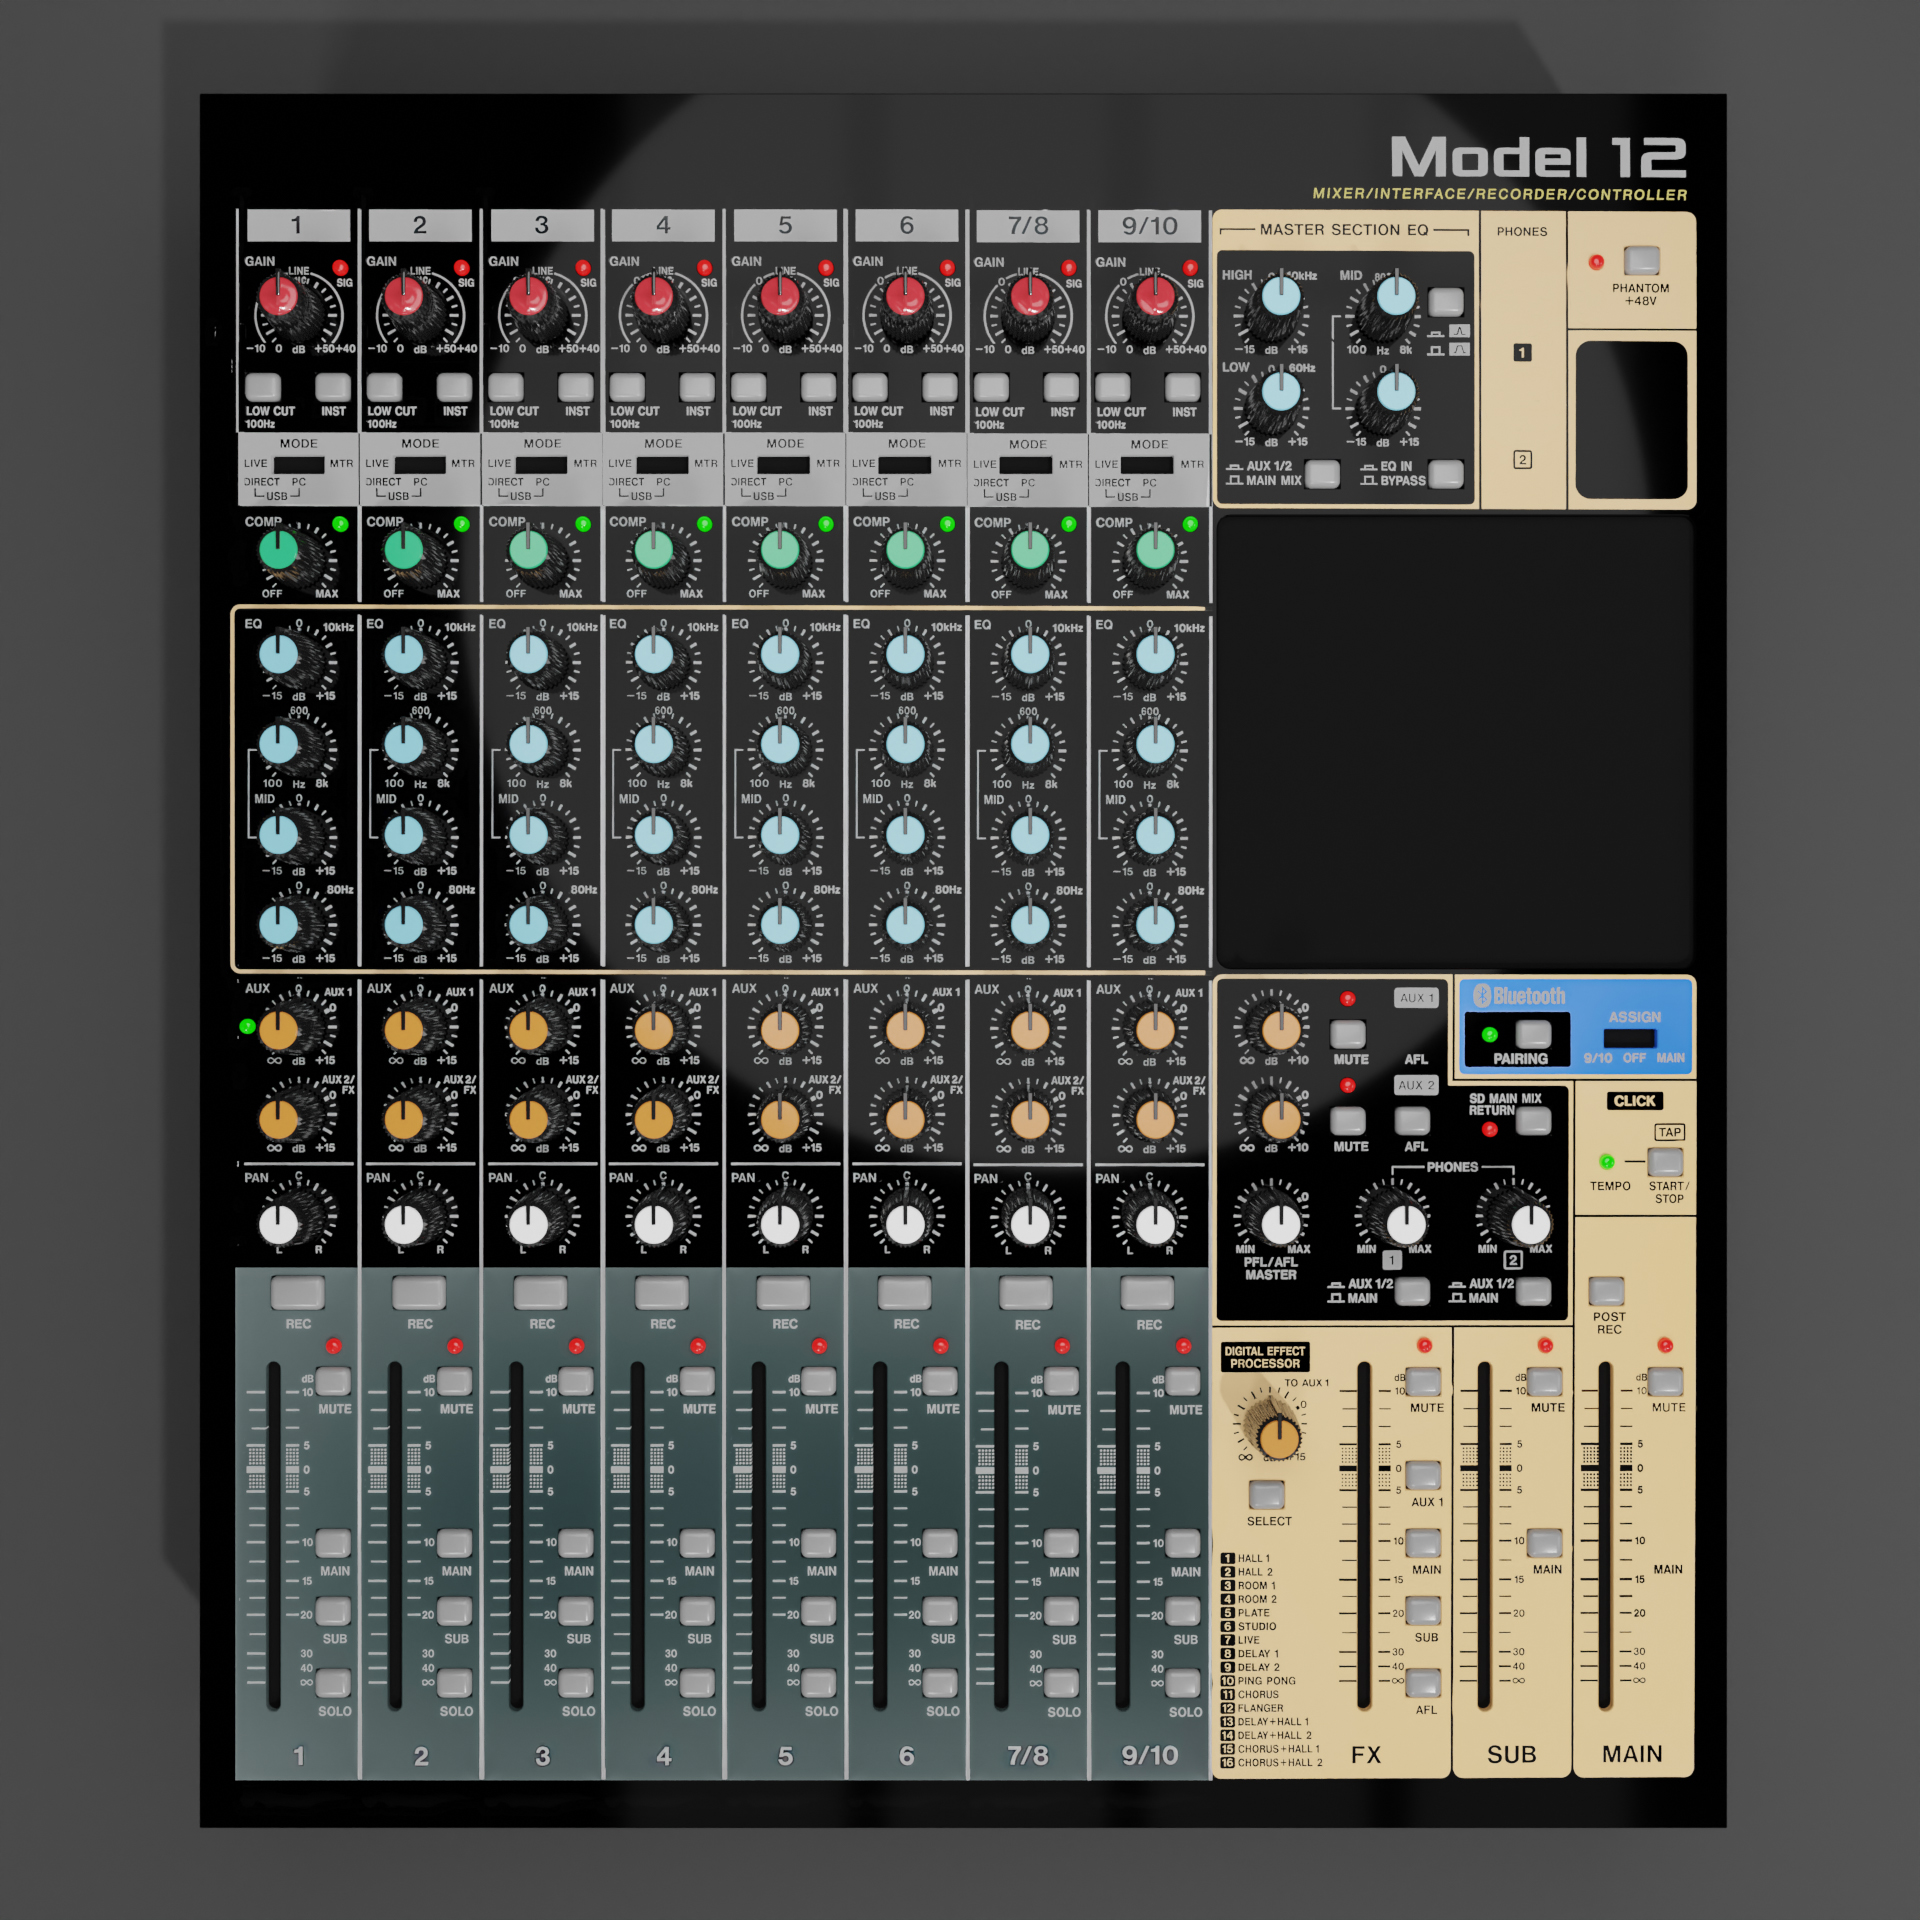Click the digital effect TO AUX 1 knob
This screenshot has width=1920, height=1920.
tap(1278, 1437)
